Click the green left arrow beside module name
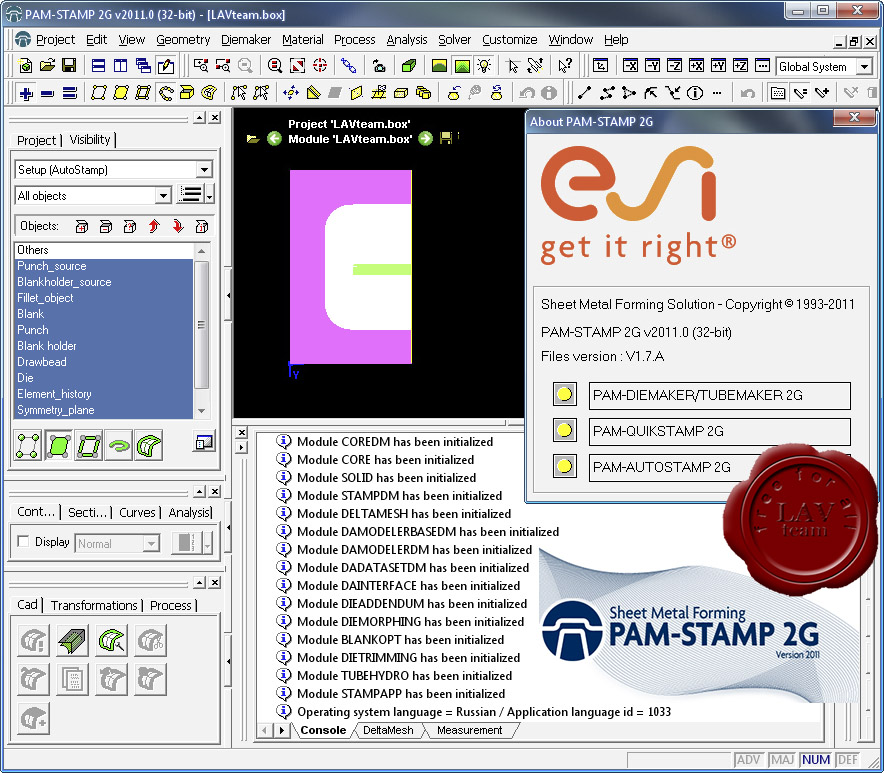This screenshot has height=773, width=884. [275, 138]
